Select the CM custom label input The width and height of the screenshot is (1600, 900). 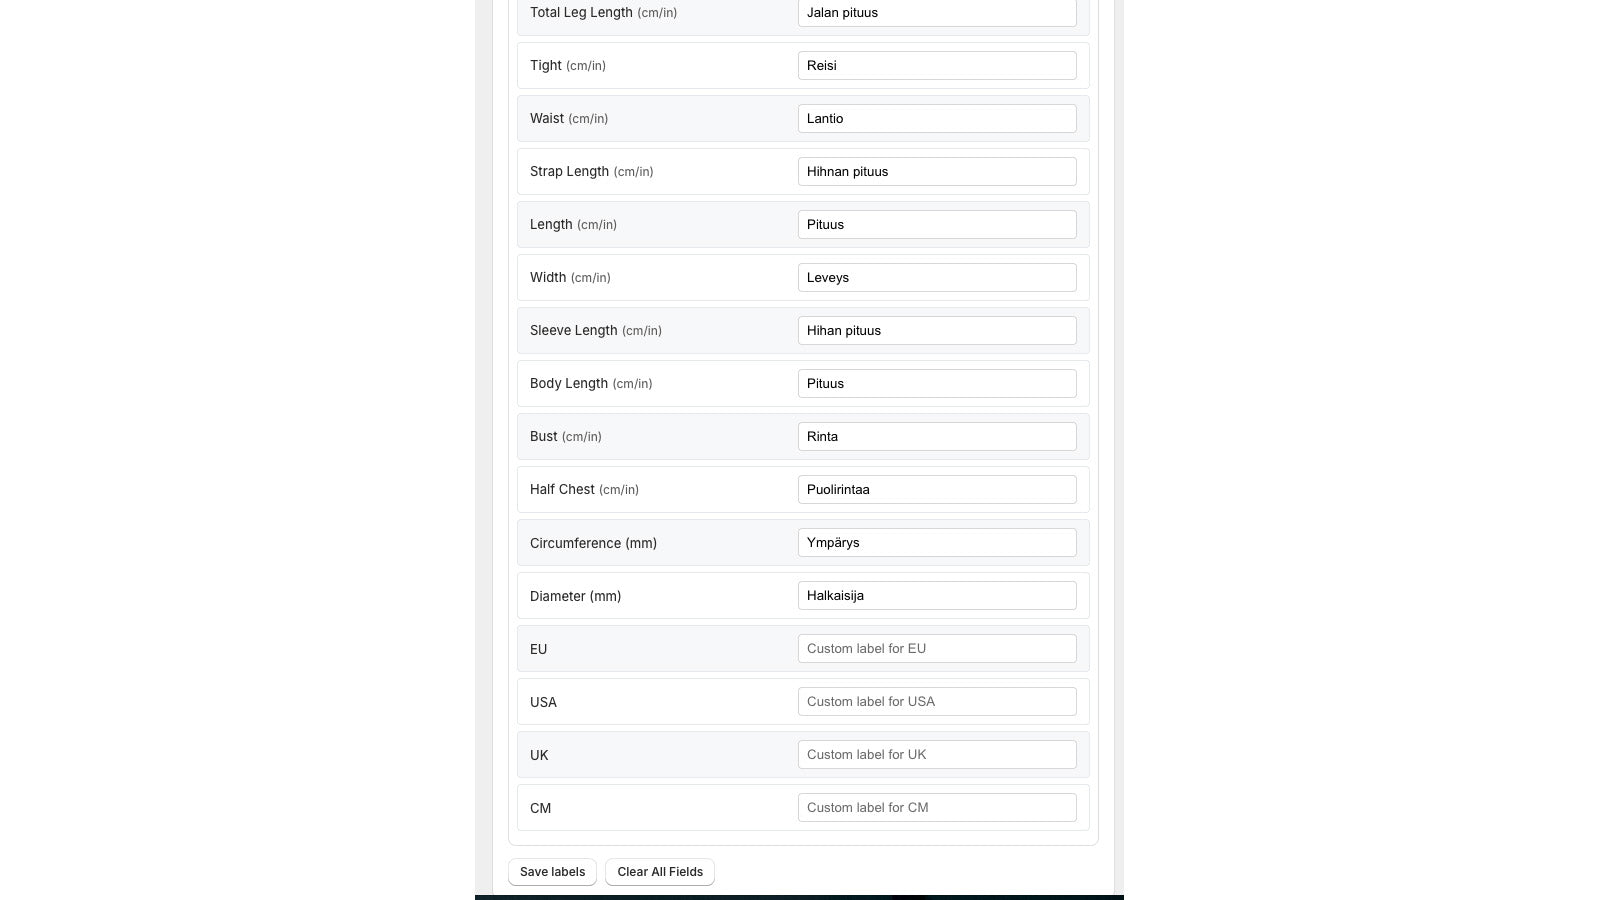tap(936, 808)
